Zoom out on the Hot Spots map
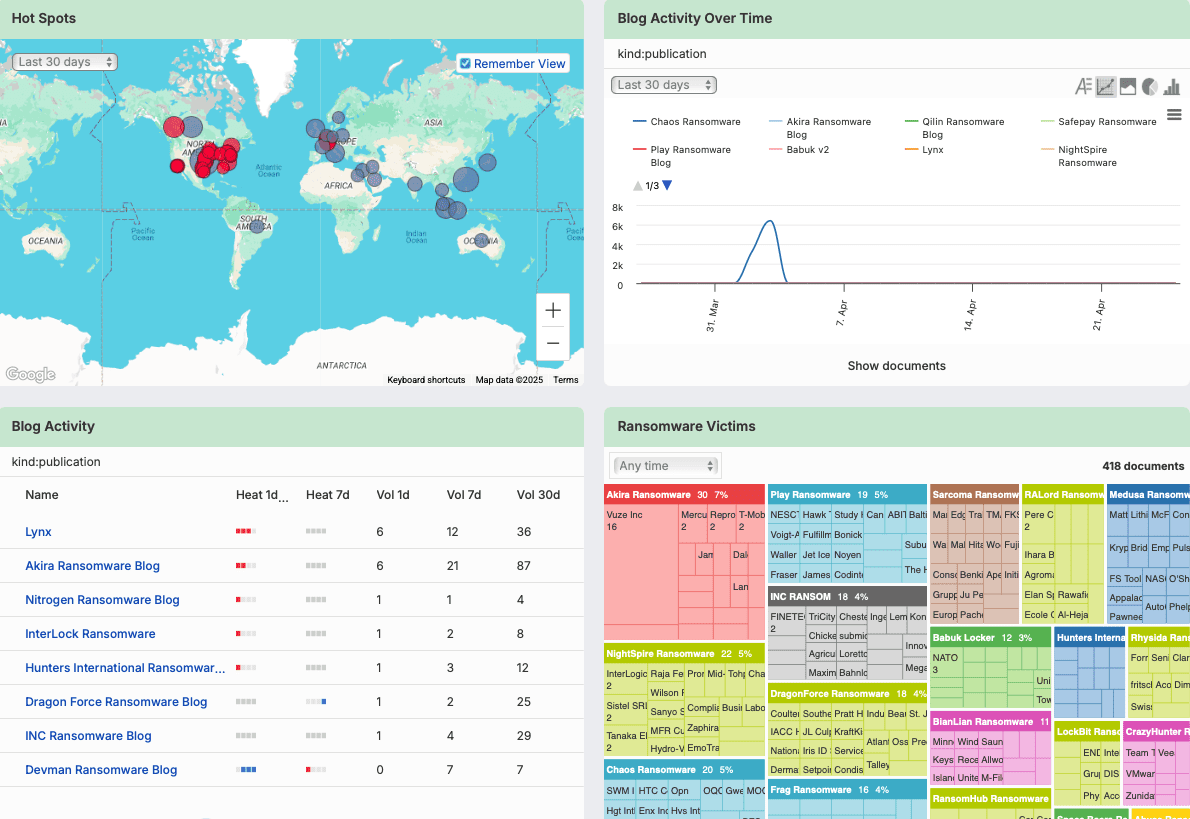This screenshot has width=1190, height=819. [553, 343]
